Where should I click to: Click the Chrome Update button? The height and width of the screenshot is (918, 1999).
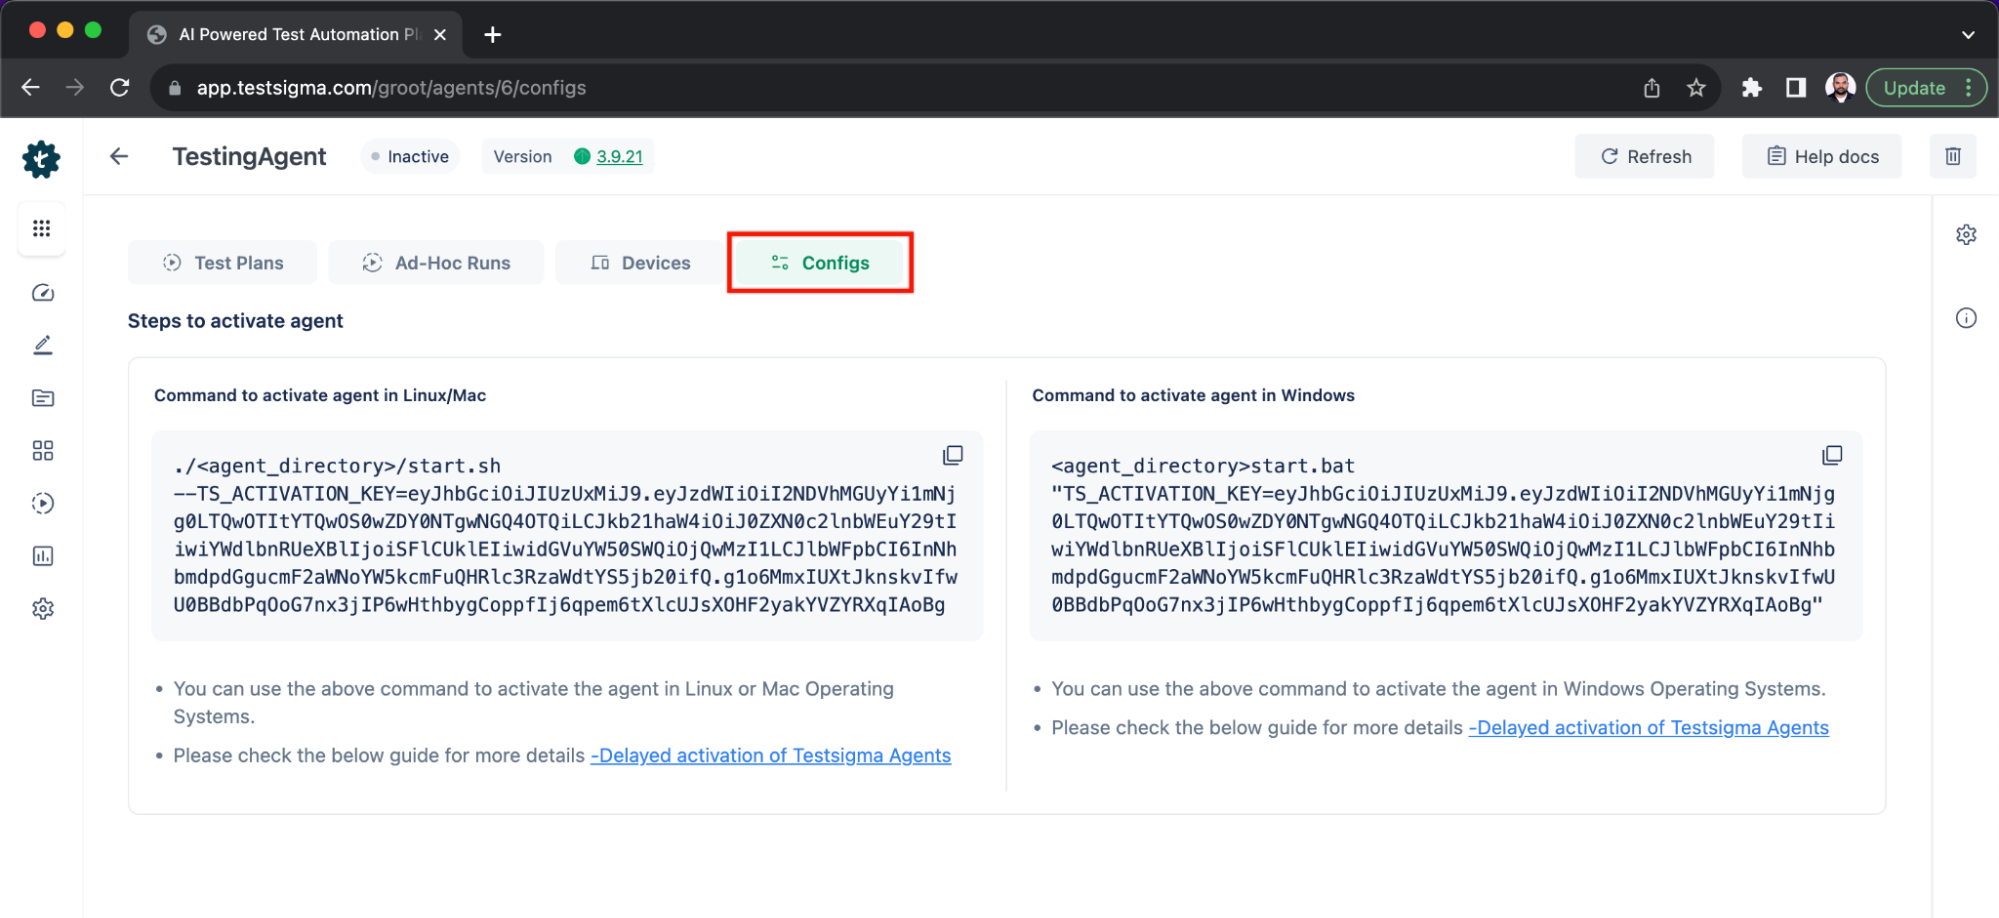(x=1926, y=88)
